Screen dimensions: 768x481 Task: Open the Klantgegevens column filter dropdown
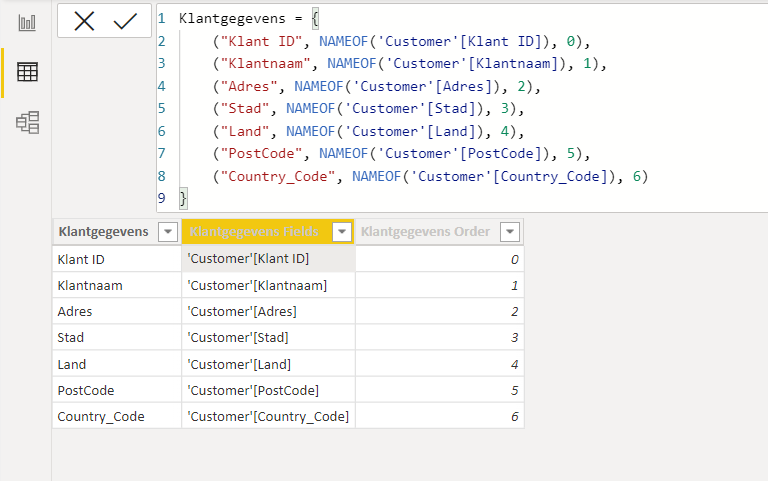166,232
